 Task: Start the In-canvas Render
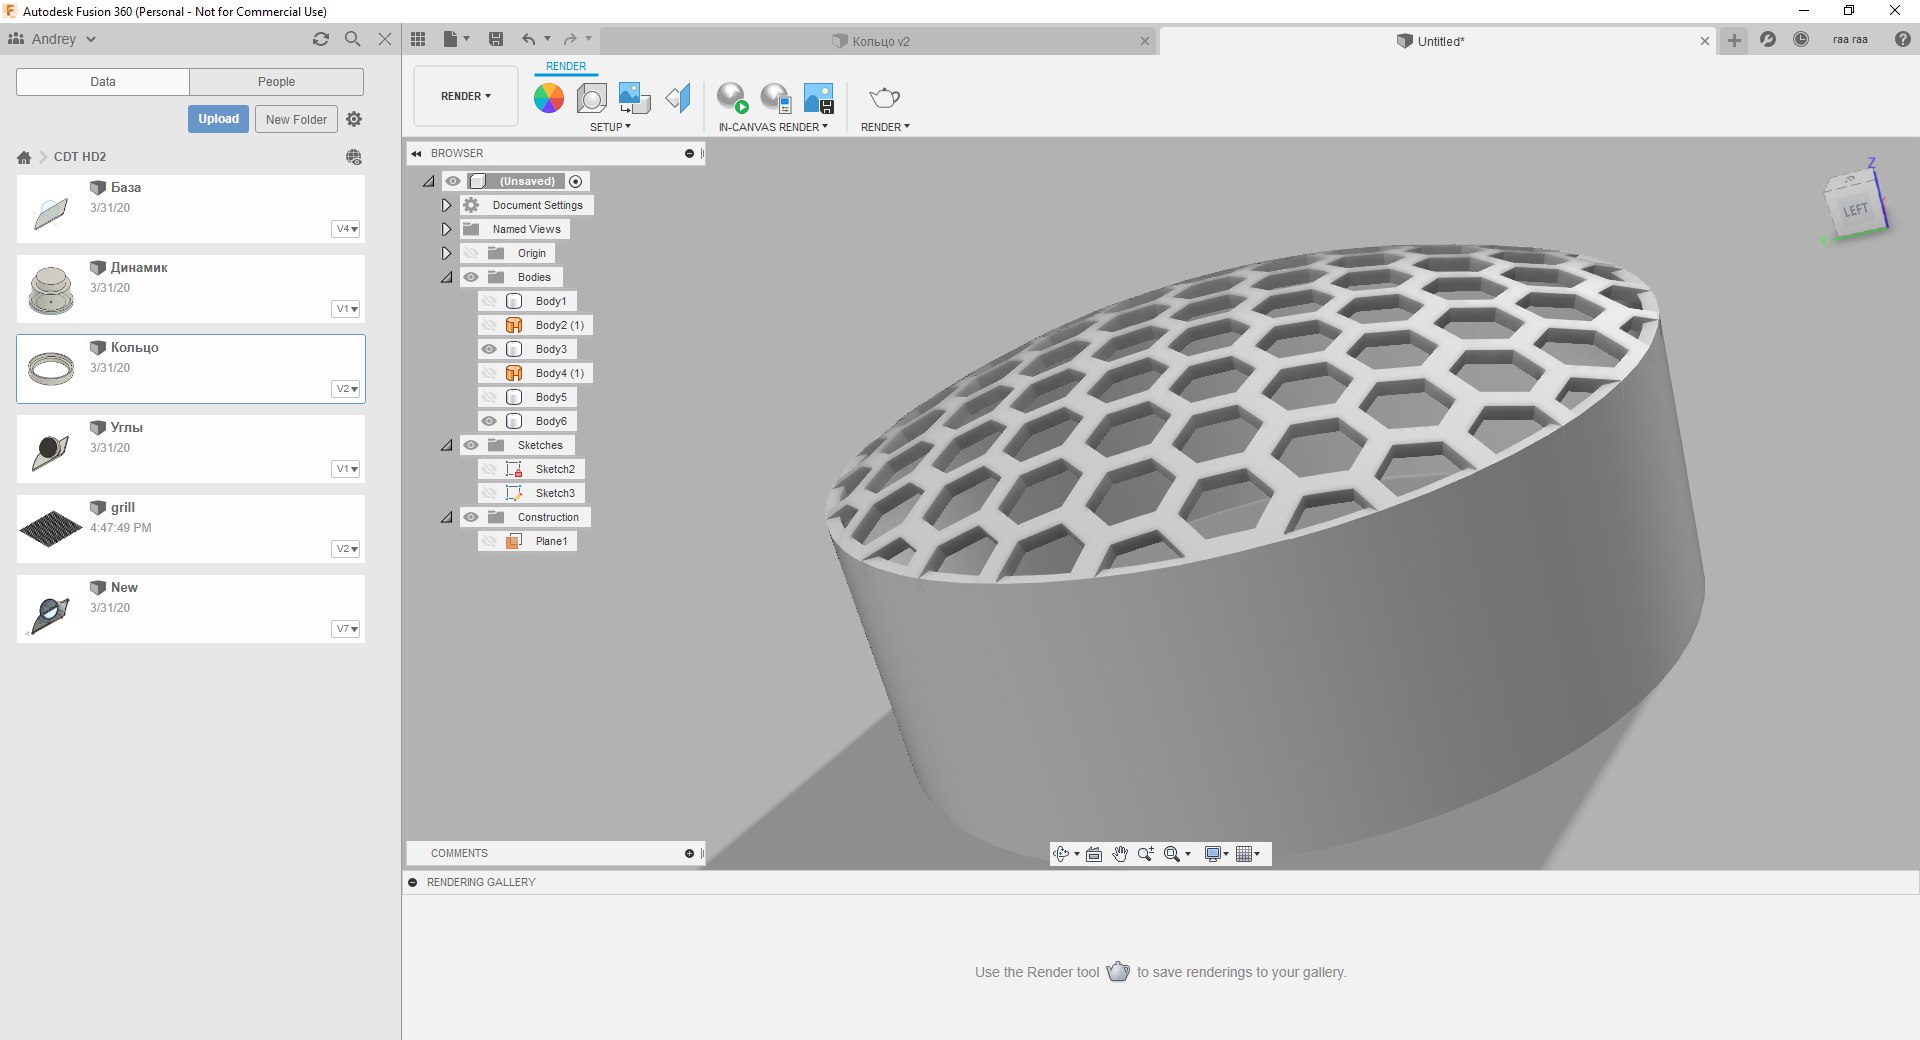pos(732,98)
